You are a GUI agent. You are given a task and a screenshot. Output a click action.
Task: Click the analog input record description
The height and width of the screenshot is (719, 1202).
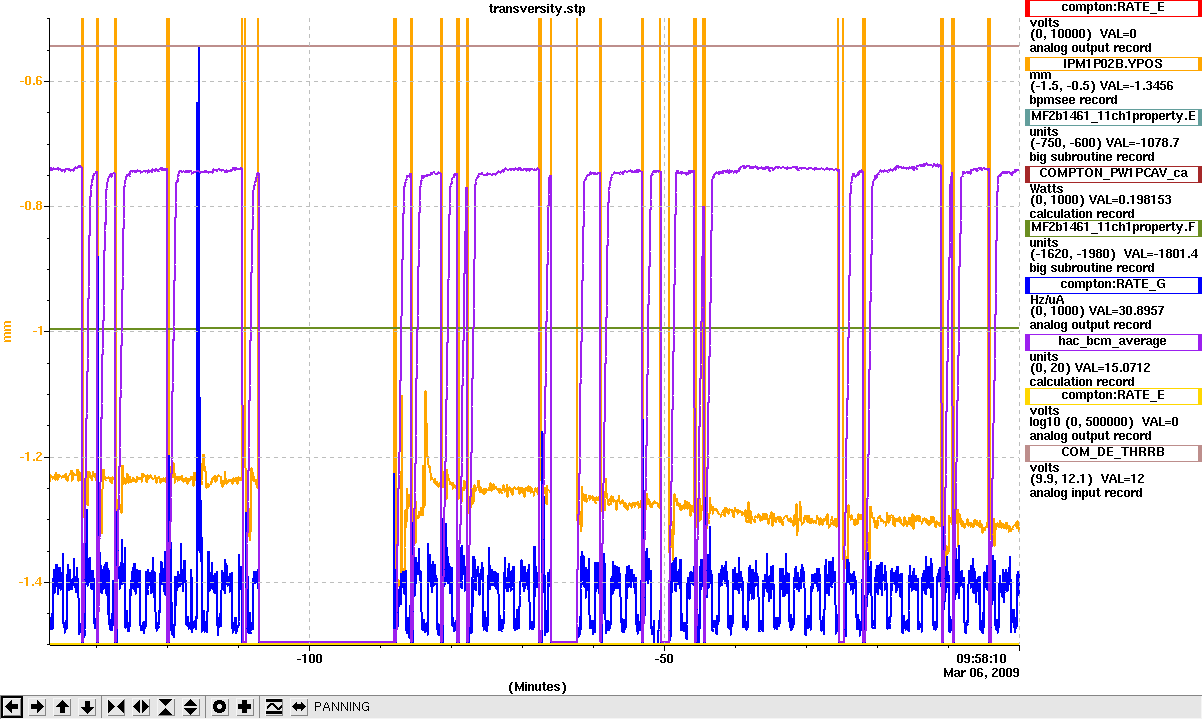tap(1086, 492)
